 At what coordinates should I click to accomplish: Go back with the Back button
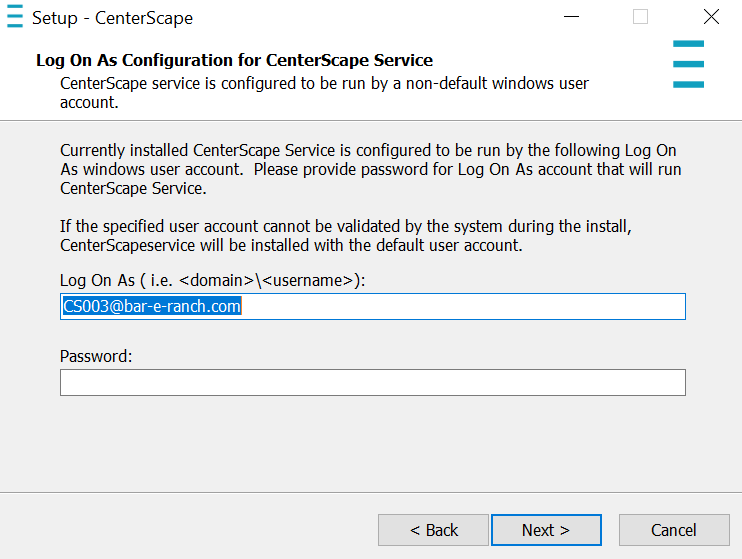point(433,530)
